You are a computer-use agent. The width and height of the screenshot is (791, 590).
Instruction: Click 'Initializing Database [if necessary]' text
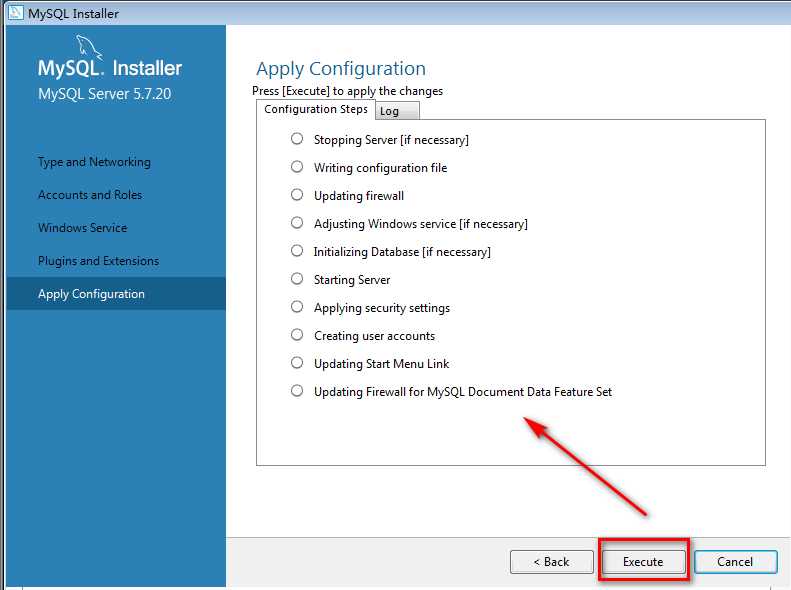402,252
